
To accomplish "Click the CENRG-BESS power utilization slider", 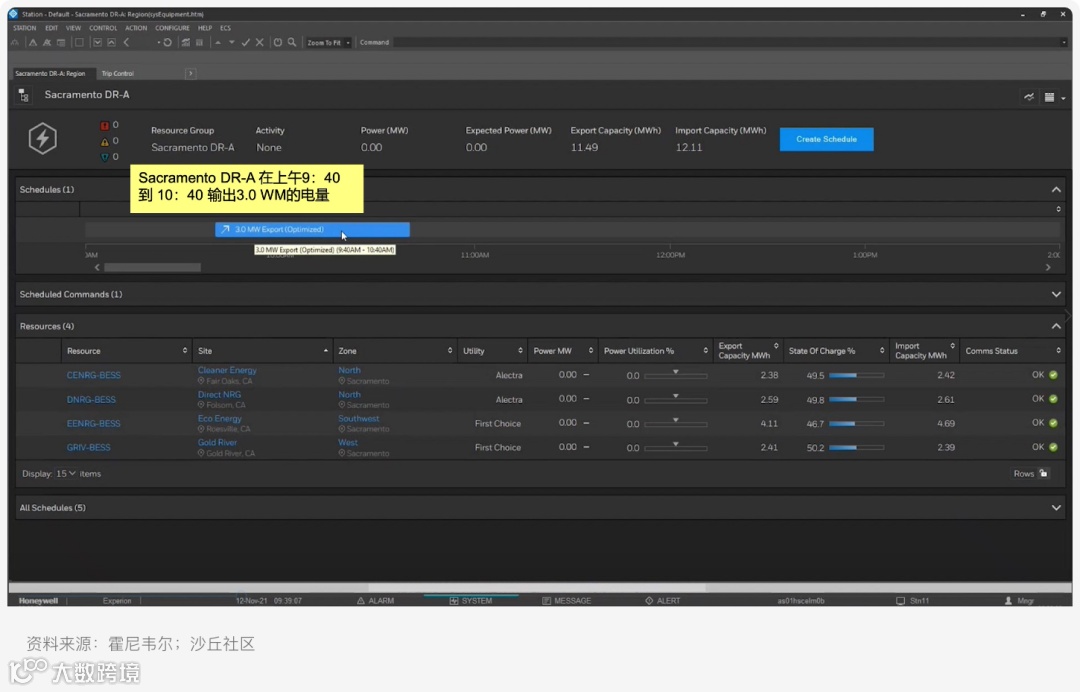I will click(676, 375).
